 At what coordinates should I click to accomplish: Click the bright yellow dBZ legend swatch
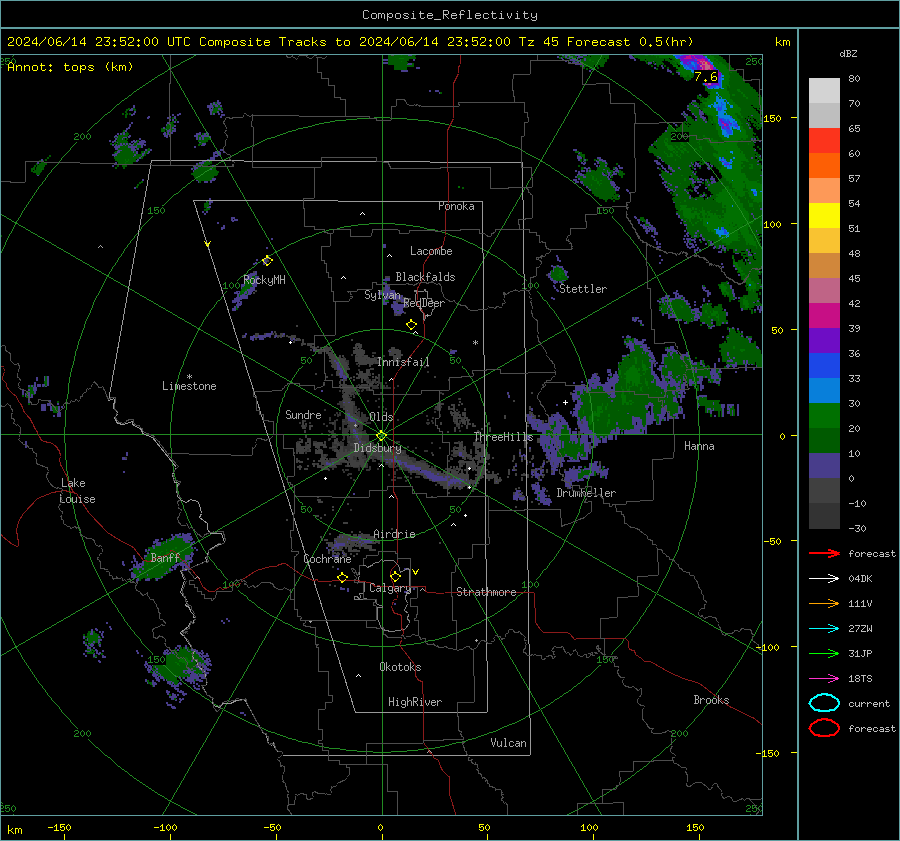pos(824,215)
